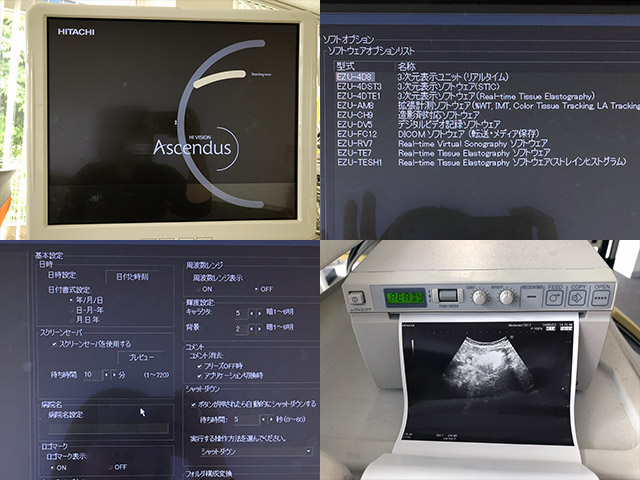640x480 pixels.
Task: Toggle the フリーズOFF時 checkbox
Action: 200,366
